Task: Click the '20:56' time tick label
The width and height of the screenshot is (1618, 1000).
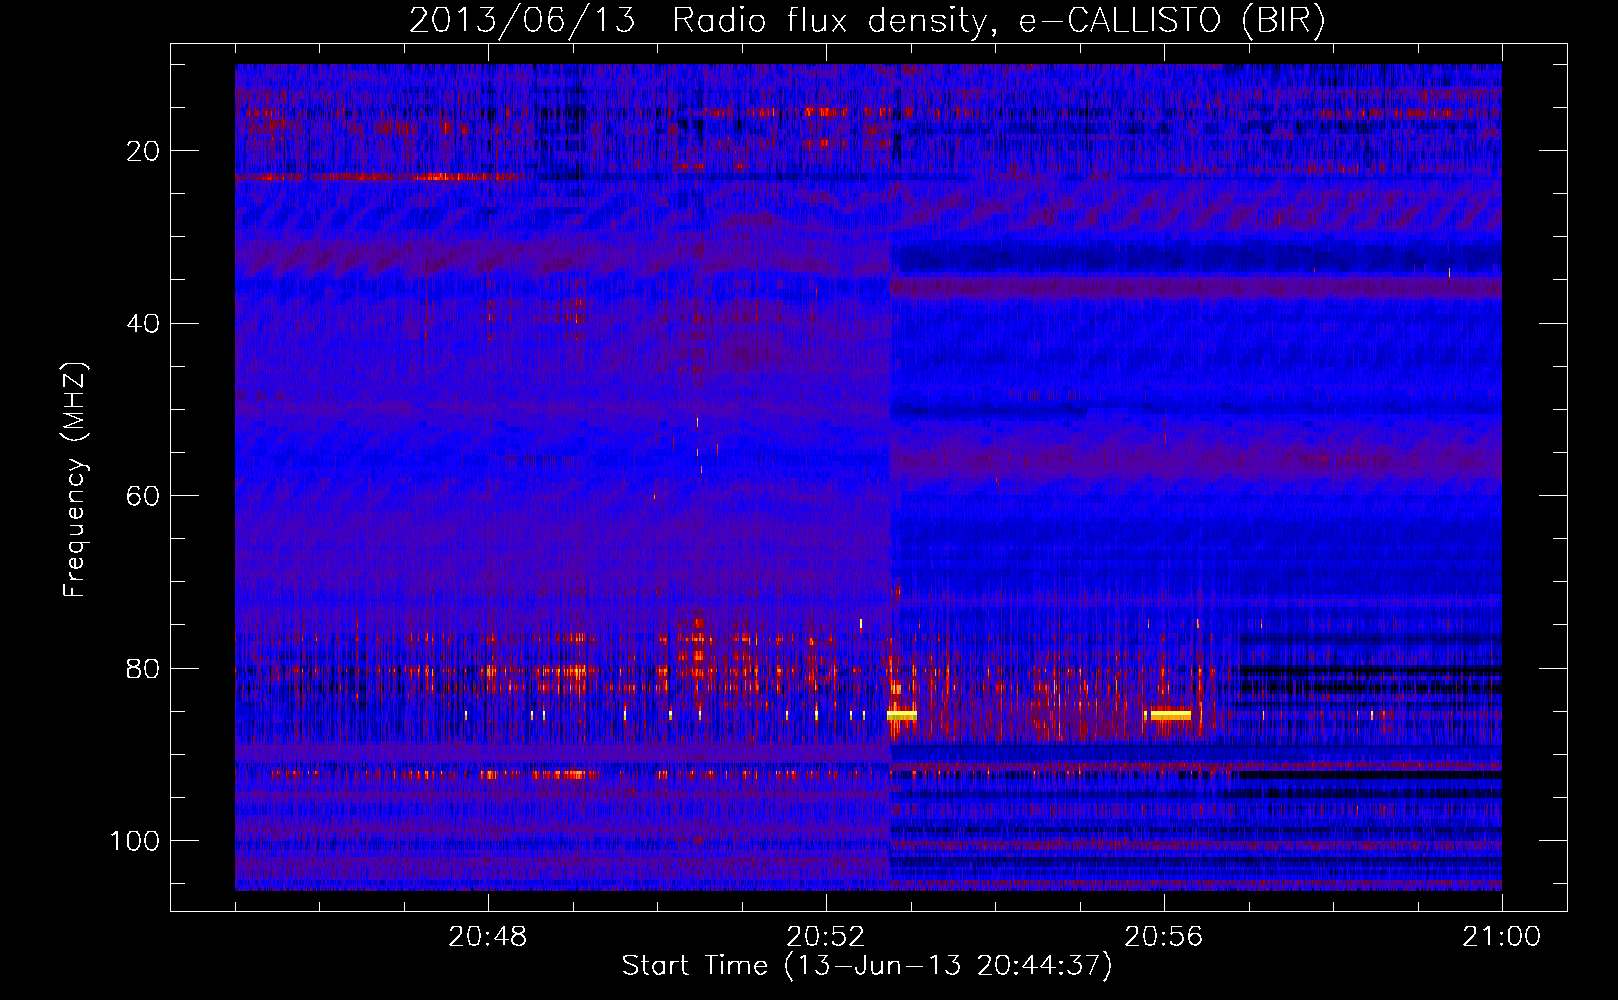Action: click(x=1164, y=937)
